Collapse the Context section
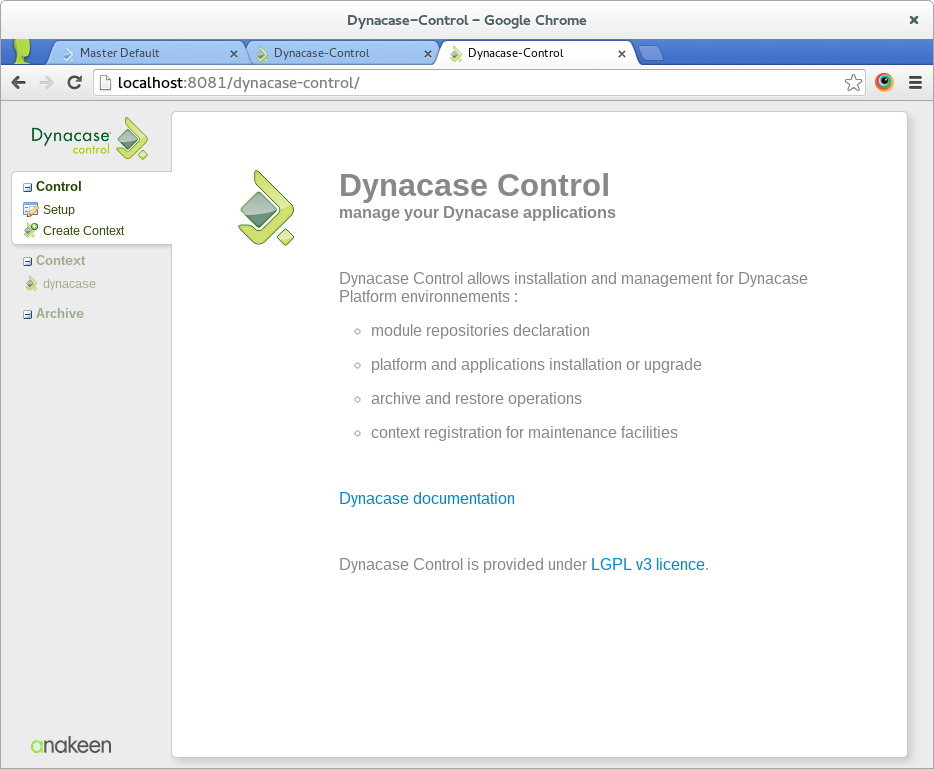 pos(27,261)
